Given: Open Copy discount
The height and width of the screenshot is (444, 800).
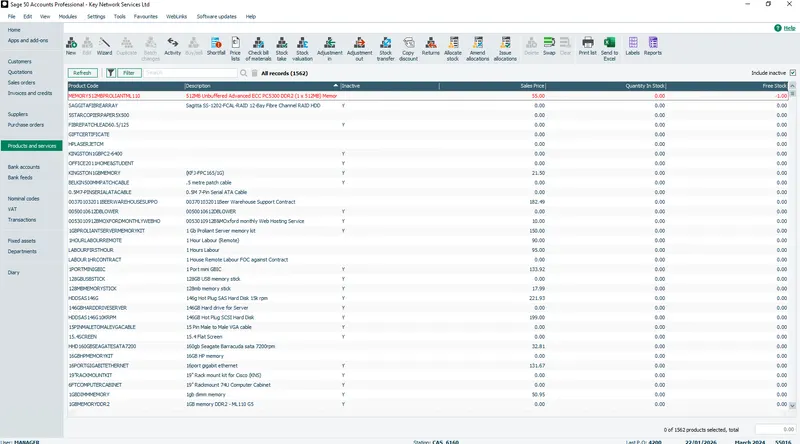Looking at the screenshot, I should [408, 49].
